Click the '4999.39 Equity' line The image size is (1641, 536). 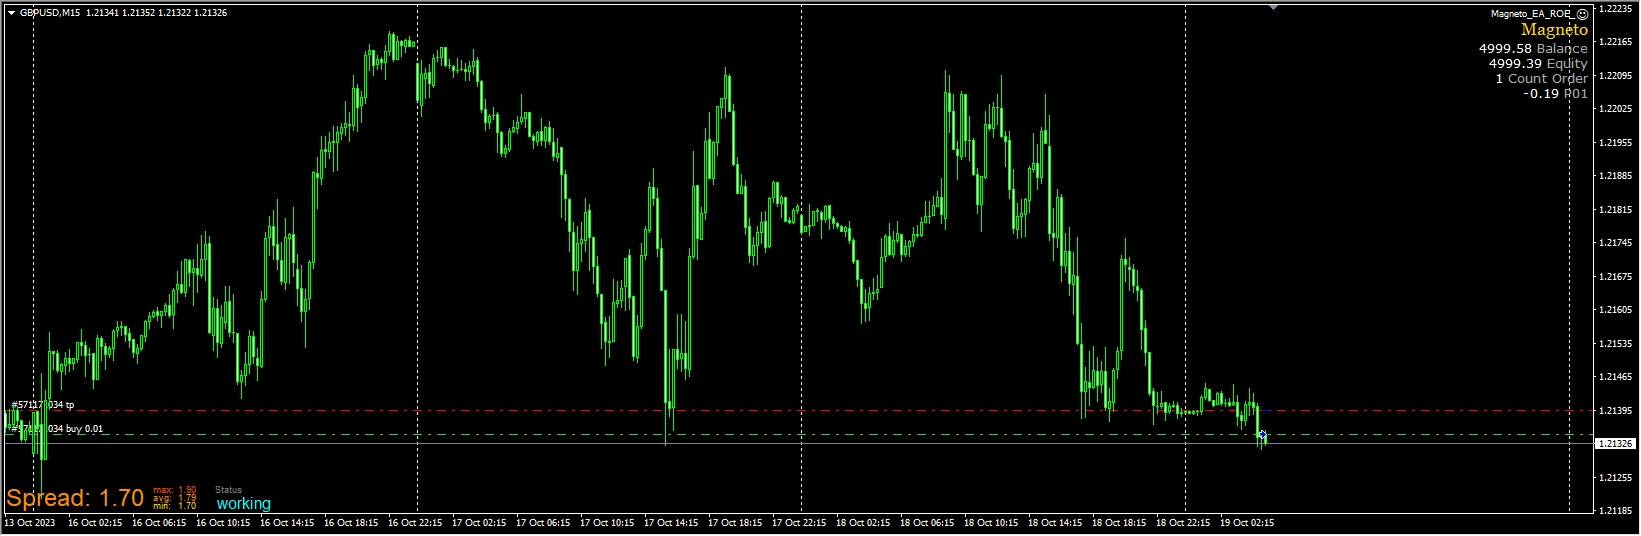click(1538, 63)
